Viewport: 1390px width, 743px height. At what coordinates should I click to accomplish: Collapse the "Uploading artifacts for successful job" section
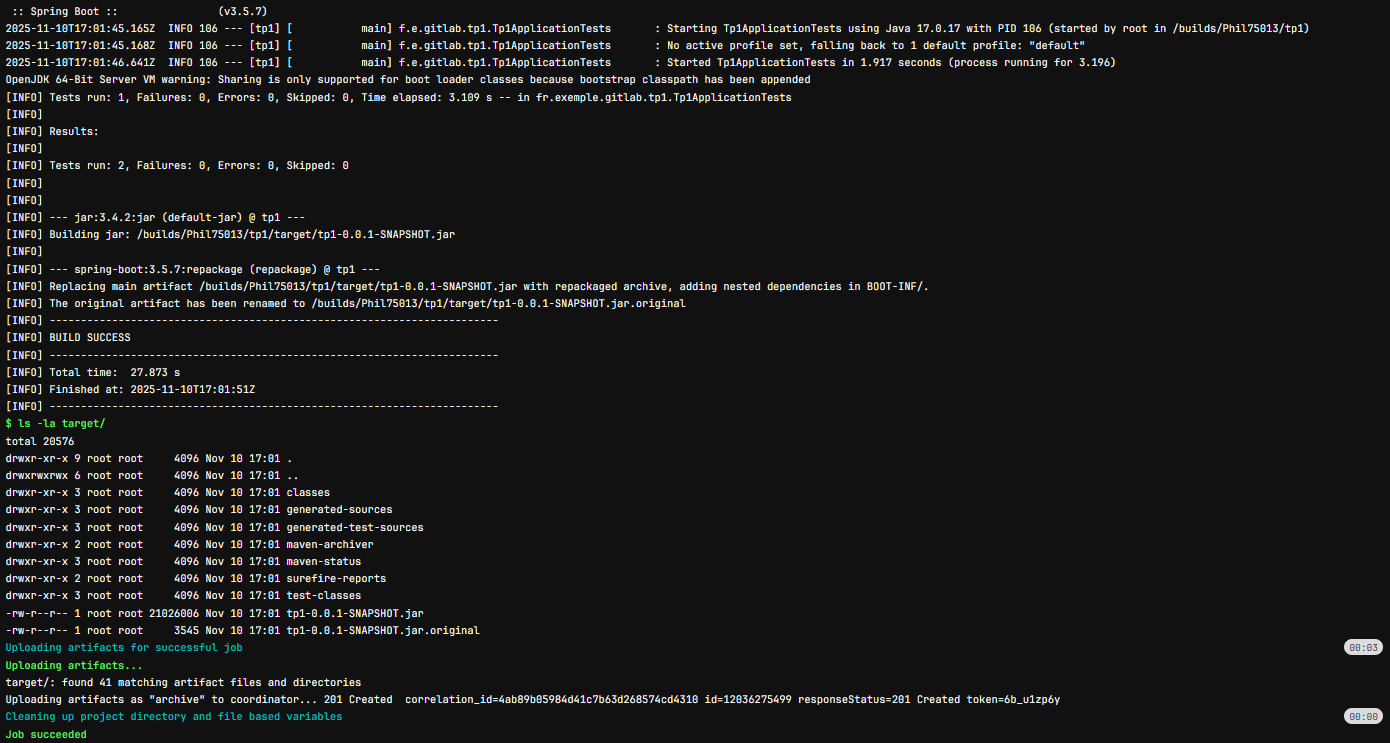[x=123, y=648]
